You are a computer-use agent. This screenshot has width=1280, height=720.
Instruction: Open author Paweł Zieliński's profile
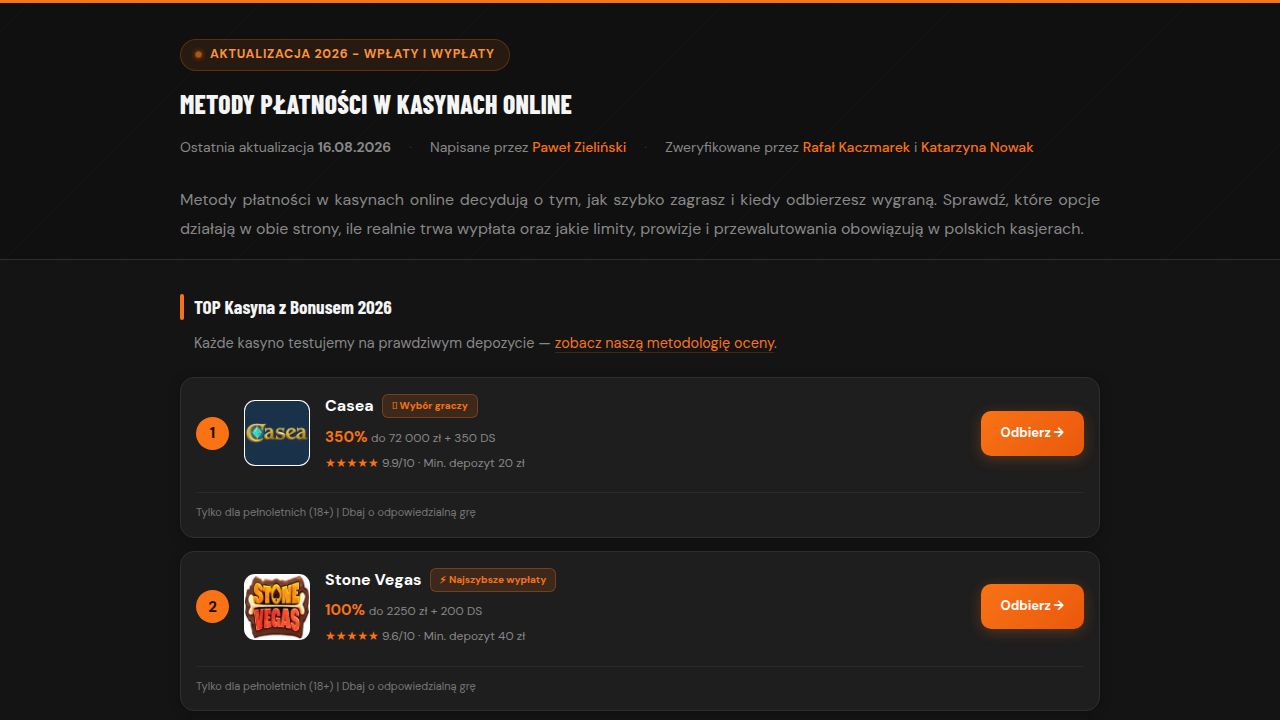pos(579,147)
